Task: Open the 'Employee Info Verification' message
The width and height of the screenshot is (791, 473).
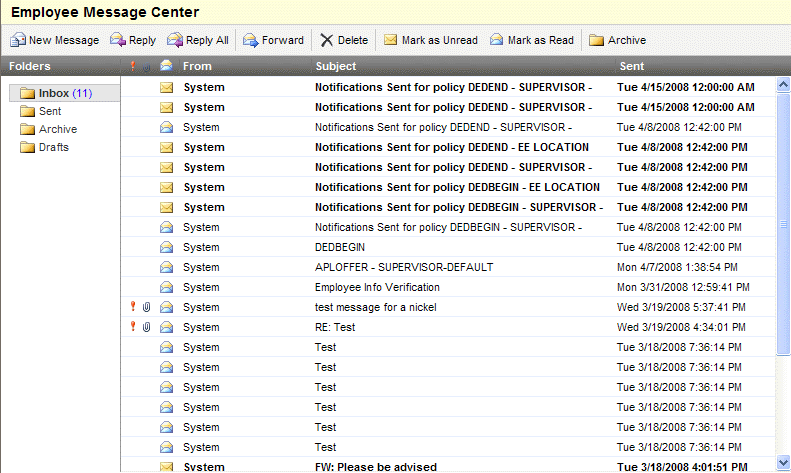Action: tap(376, 287)
